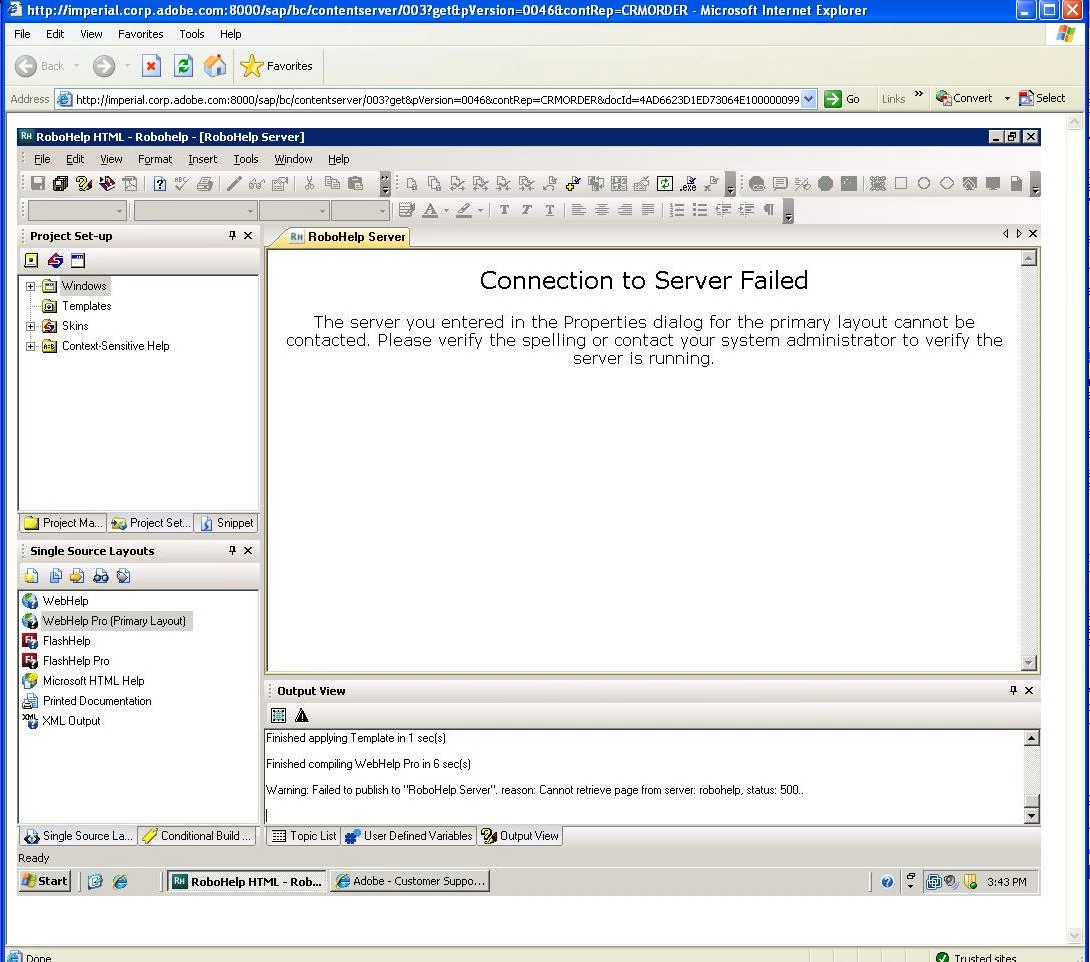Toggle bold T formatting button
This screenshot has height=962, width=1090.
pyautogui.click(x=504, y=209)
